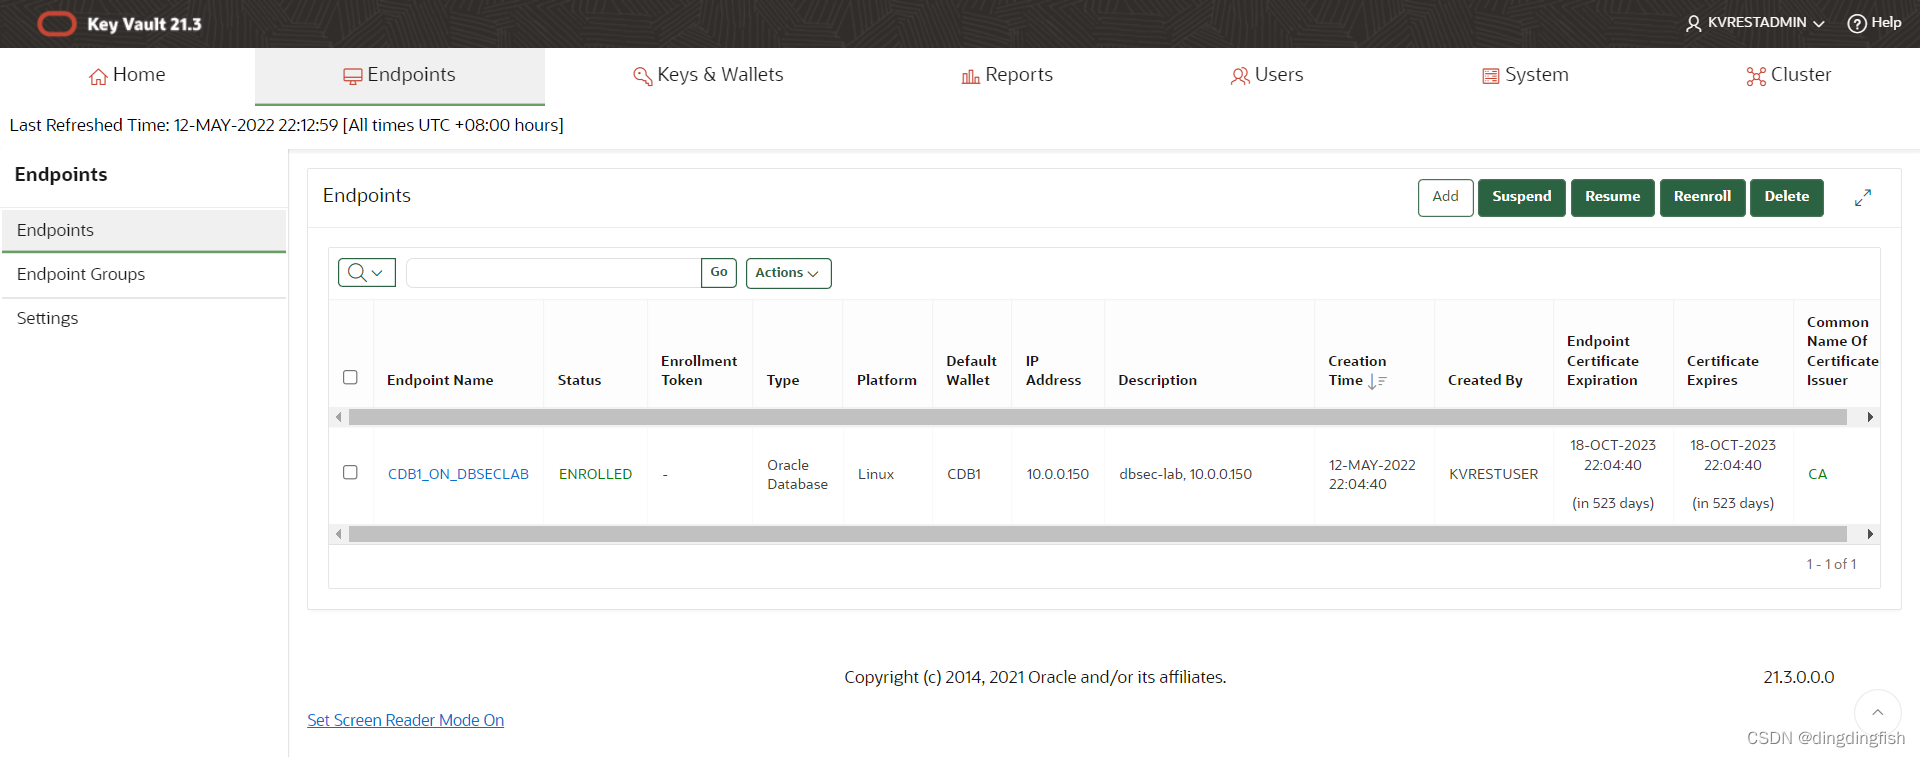1920x757 pixels.
Task: Click the upper scrollbar right arrow
Action: coord(1869,417)
